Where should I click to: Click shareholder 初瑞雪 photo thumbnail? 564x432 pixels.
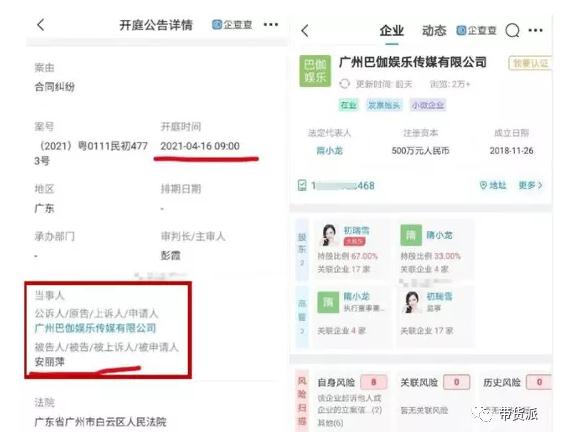pos(329,235)
